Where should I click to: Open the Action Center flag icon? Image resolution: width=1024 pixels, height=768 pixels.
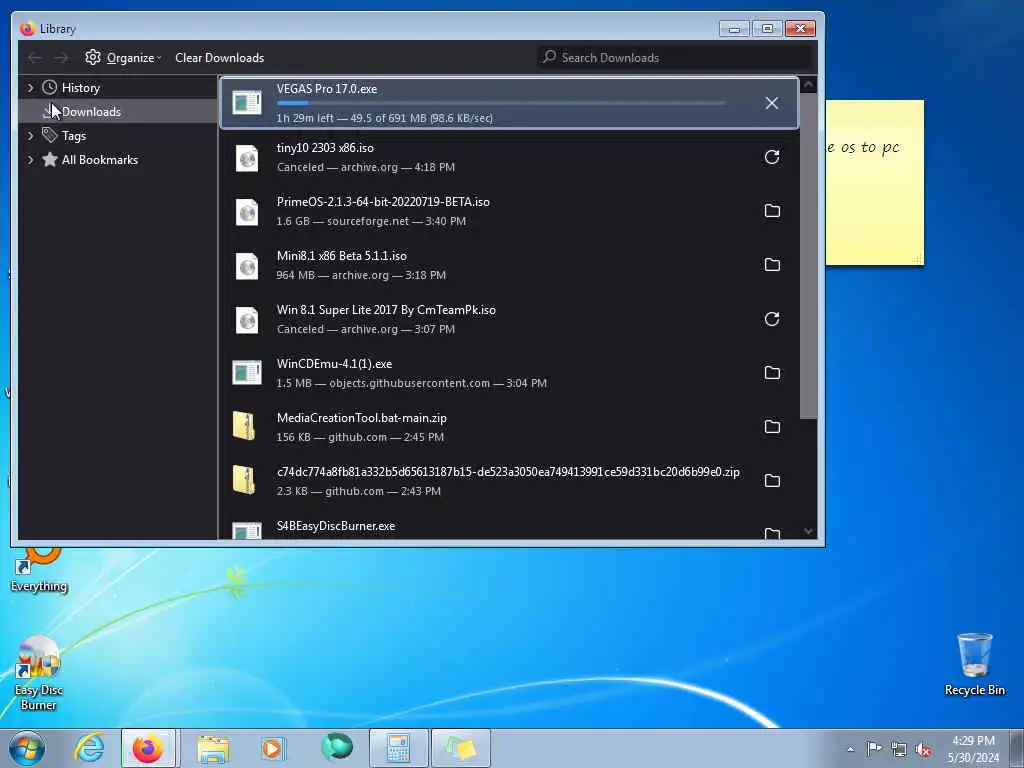click(x=874, y=749)
